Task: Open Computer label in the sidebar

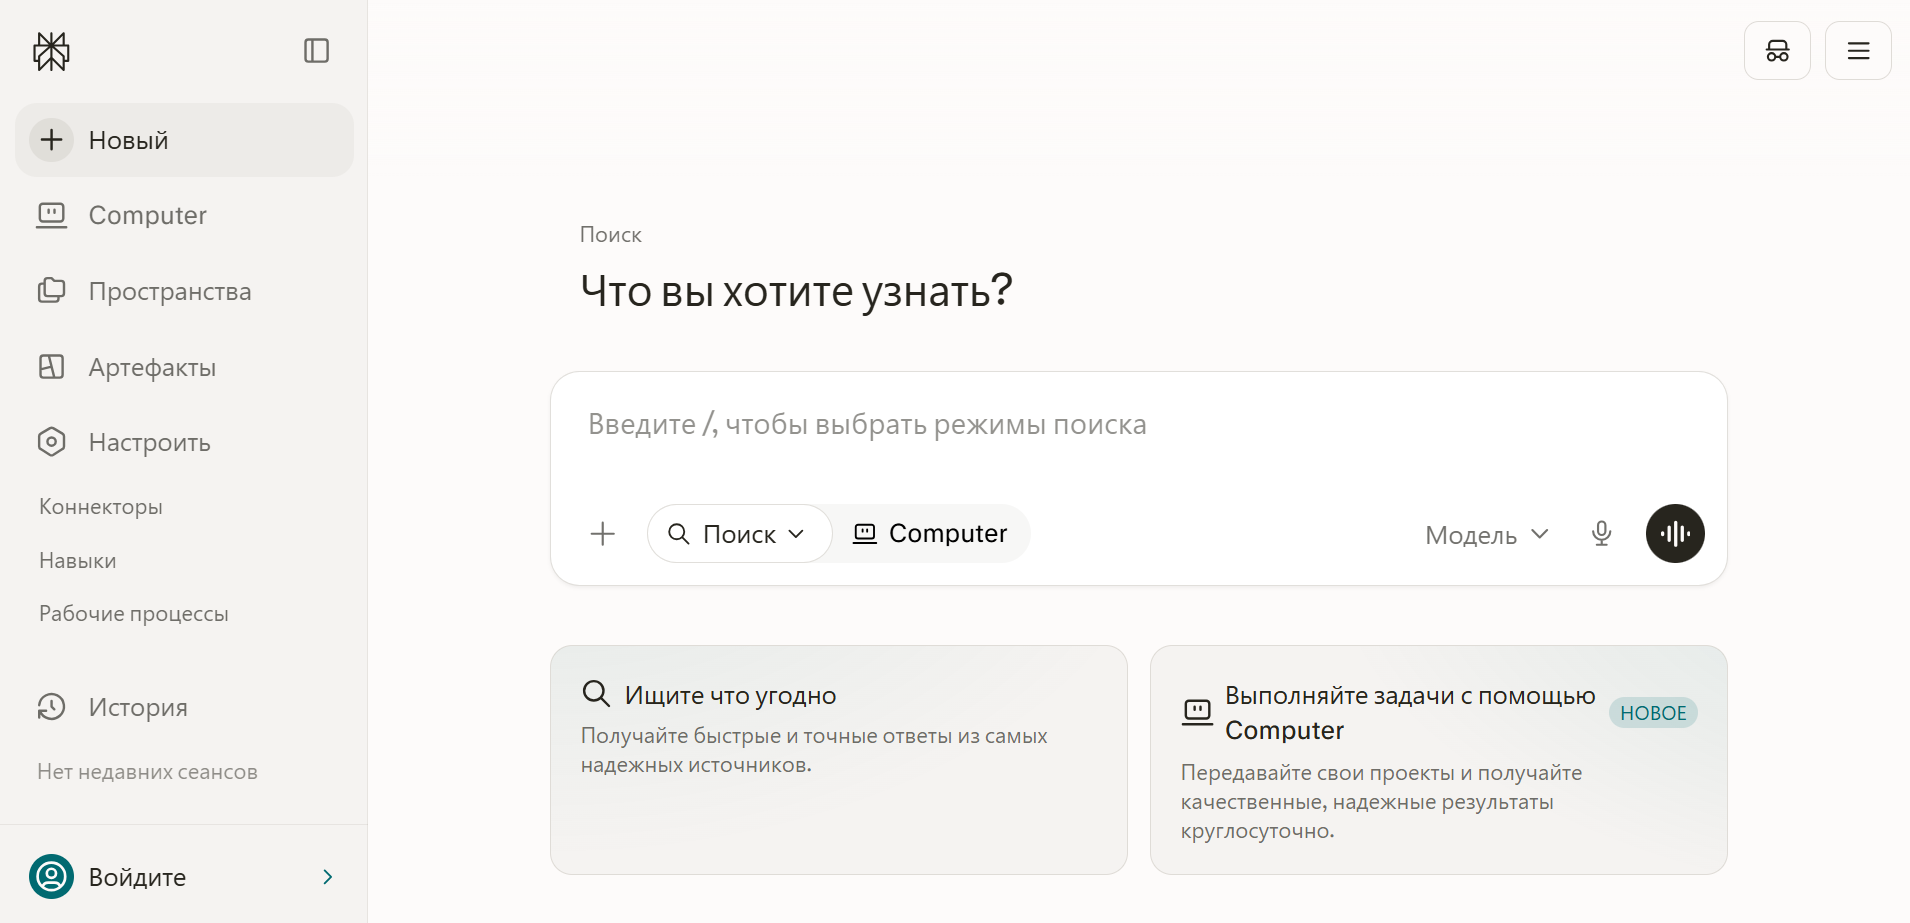Action: [x=148, y=215]
